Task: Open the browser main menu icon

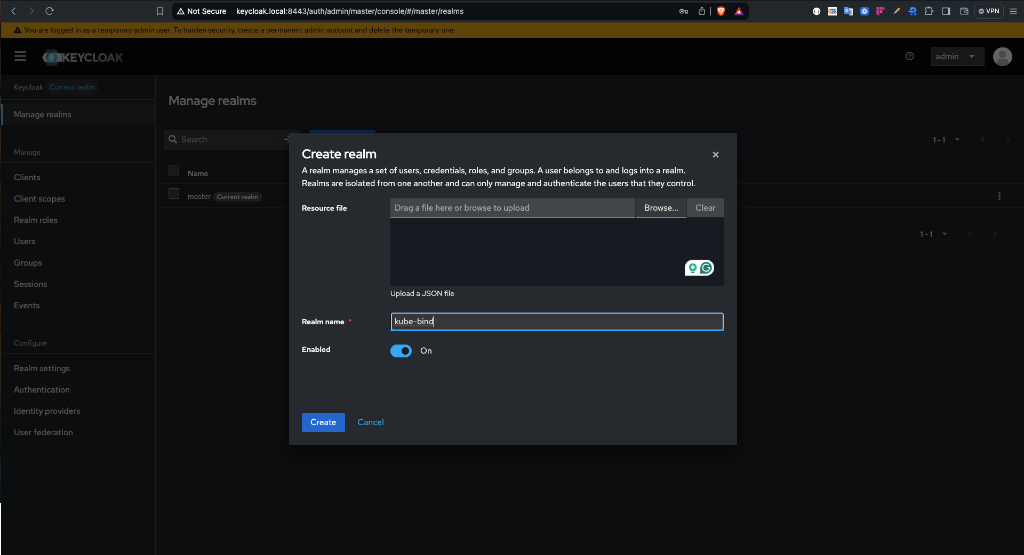Action: click(x=1014, y=11)
